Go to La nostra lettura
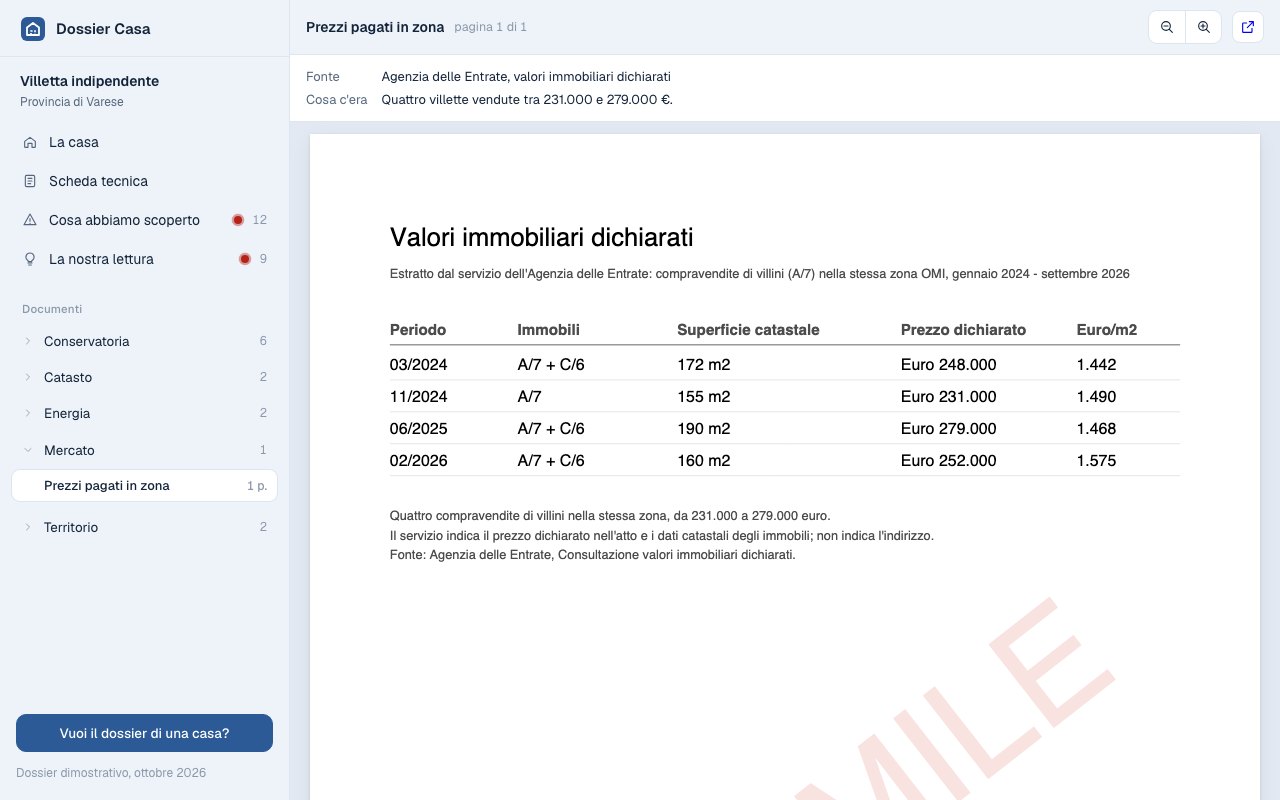The width and height of the screenshot is (1280, 800). (144, 259)
